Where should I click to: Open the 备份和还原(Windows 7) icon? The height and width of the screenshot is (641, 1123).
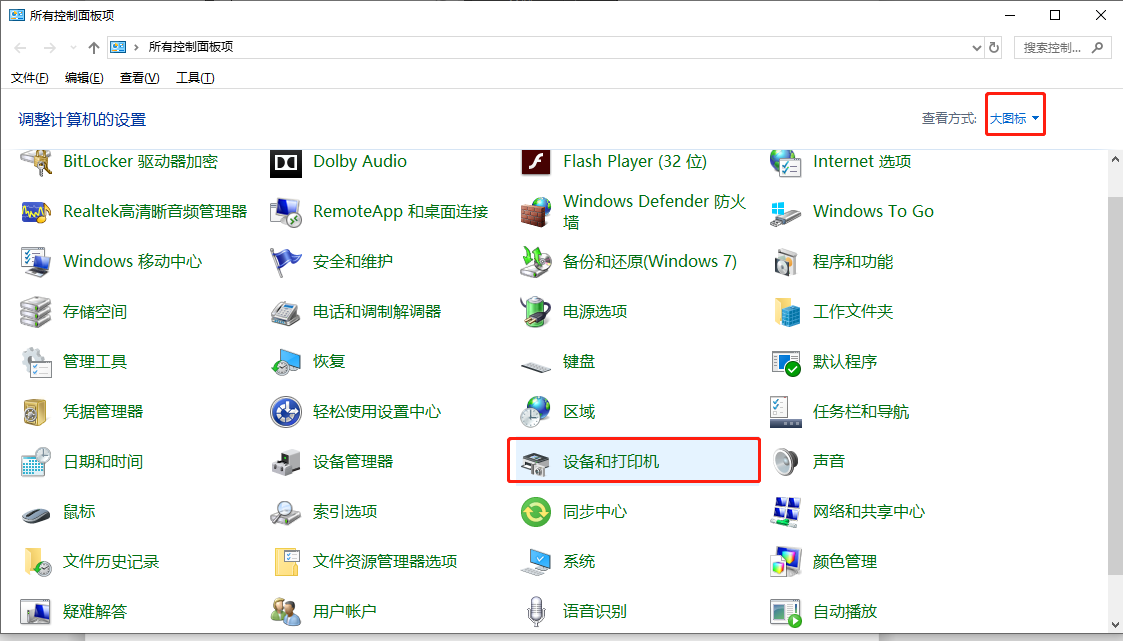[x=535, y=262]
